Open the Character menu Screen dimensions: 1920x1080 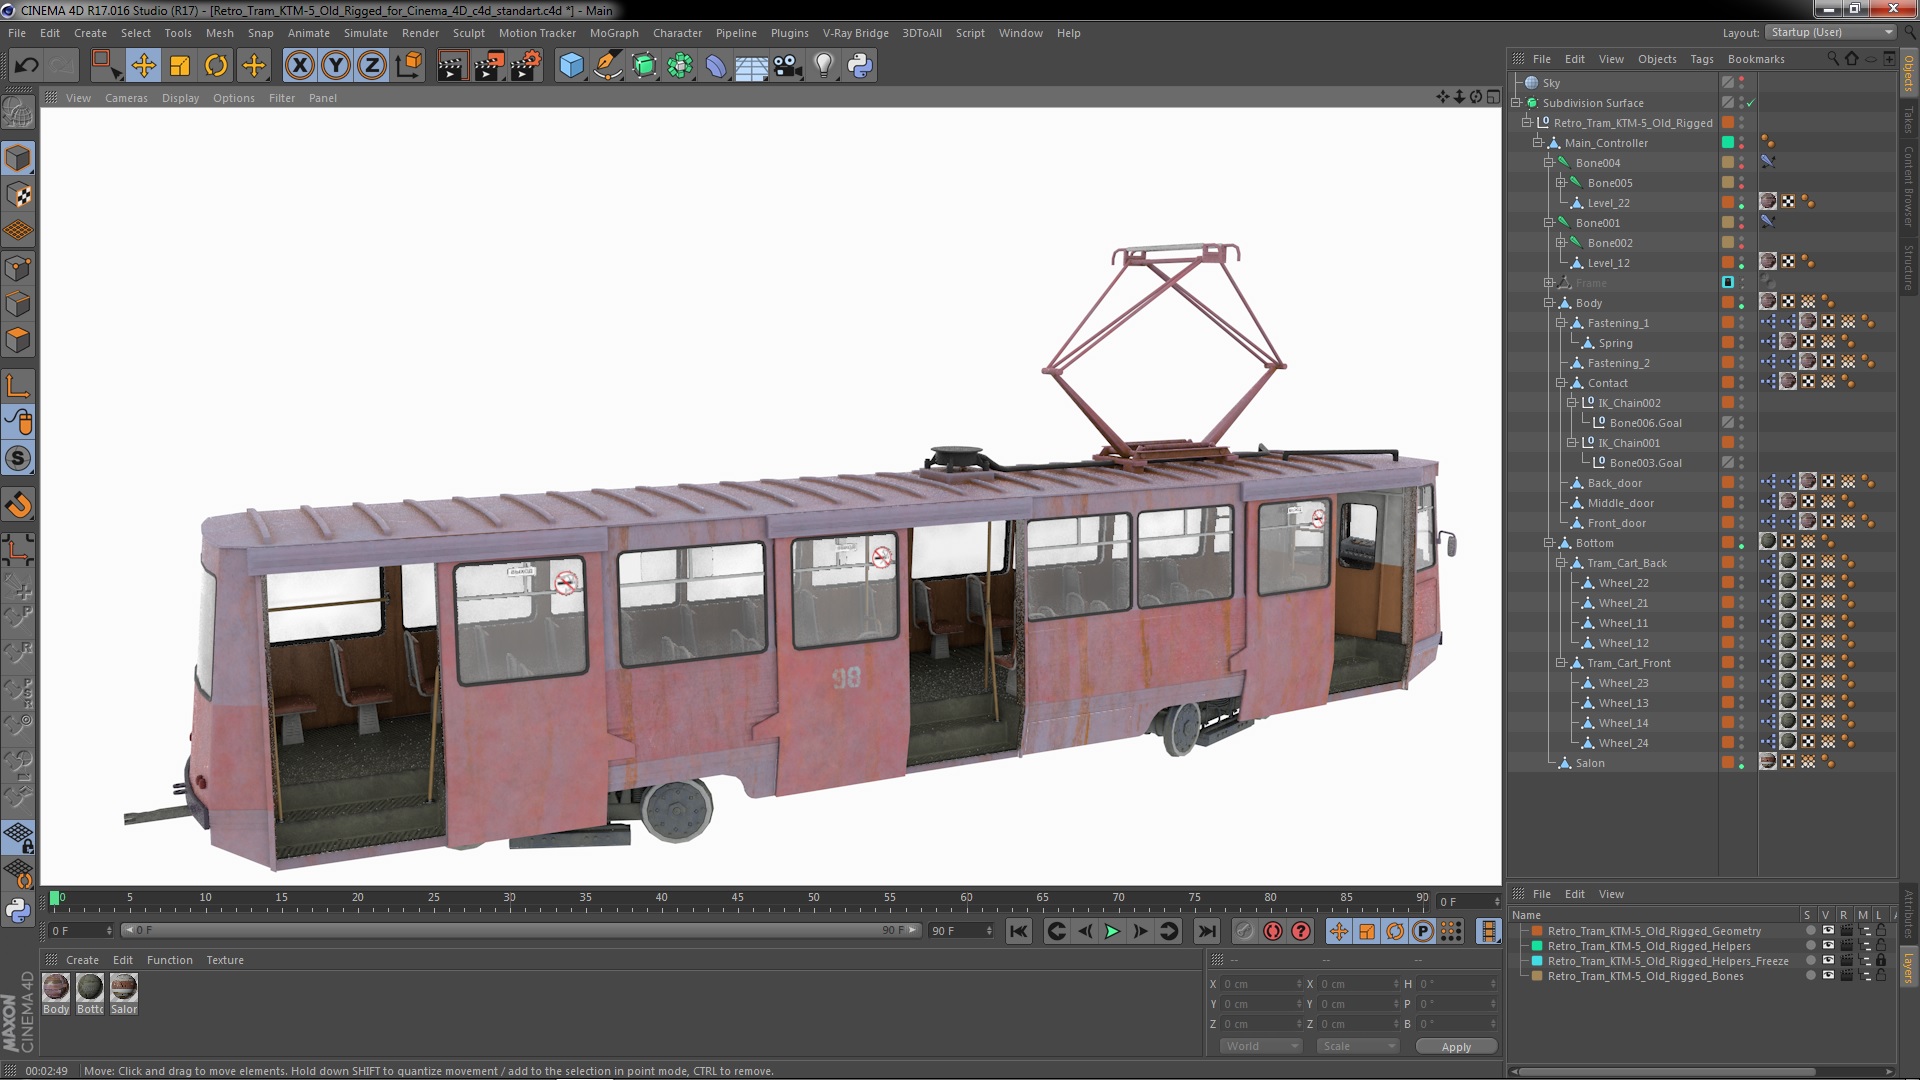(677, 33)
